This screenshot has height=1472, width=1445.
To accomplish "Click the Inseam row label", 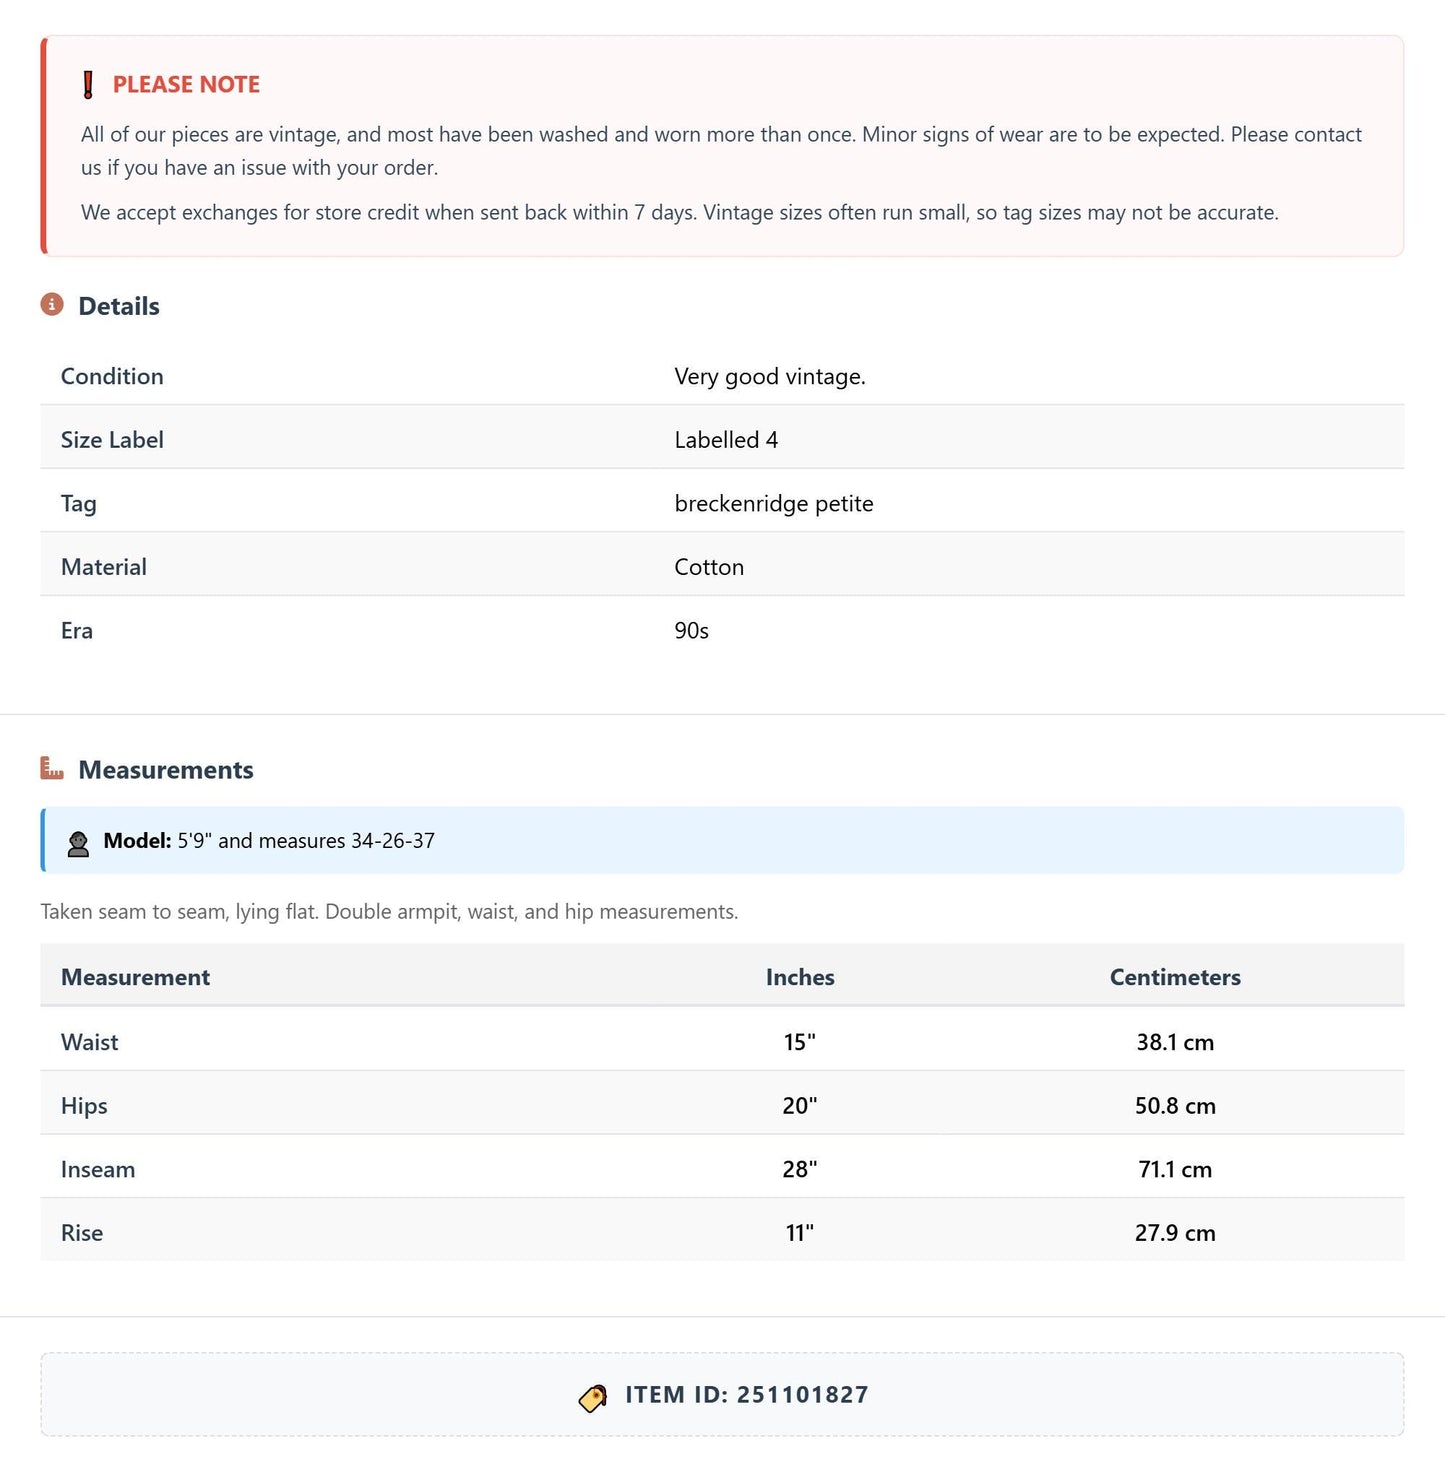I will (x=98, y=1169).
